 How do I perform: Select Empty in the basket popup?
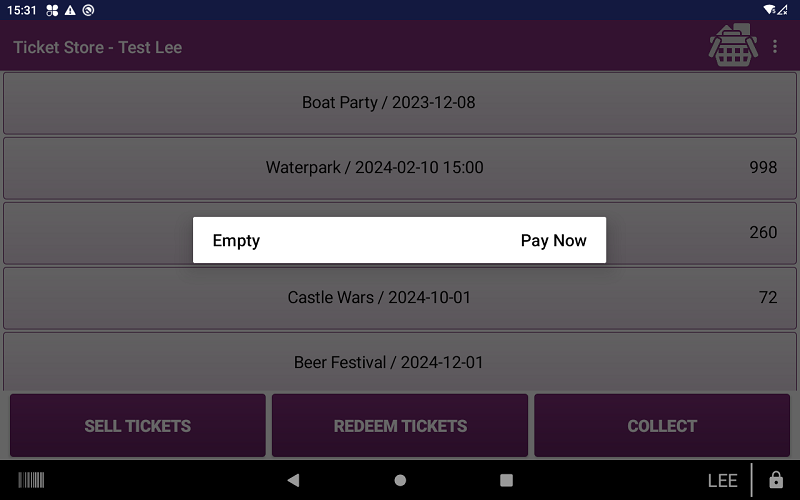236,240
